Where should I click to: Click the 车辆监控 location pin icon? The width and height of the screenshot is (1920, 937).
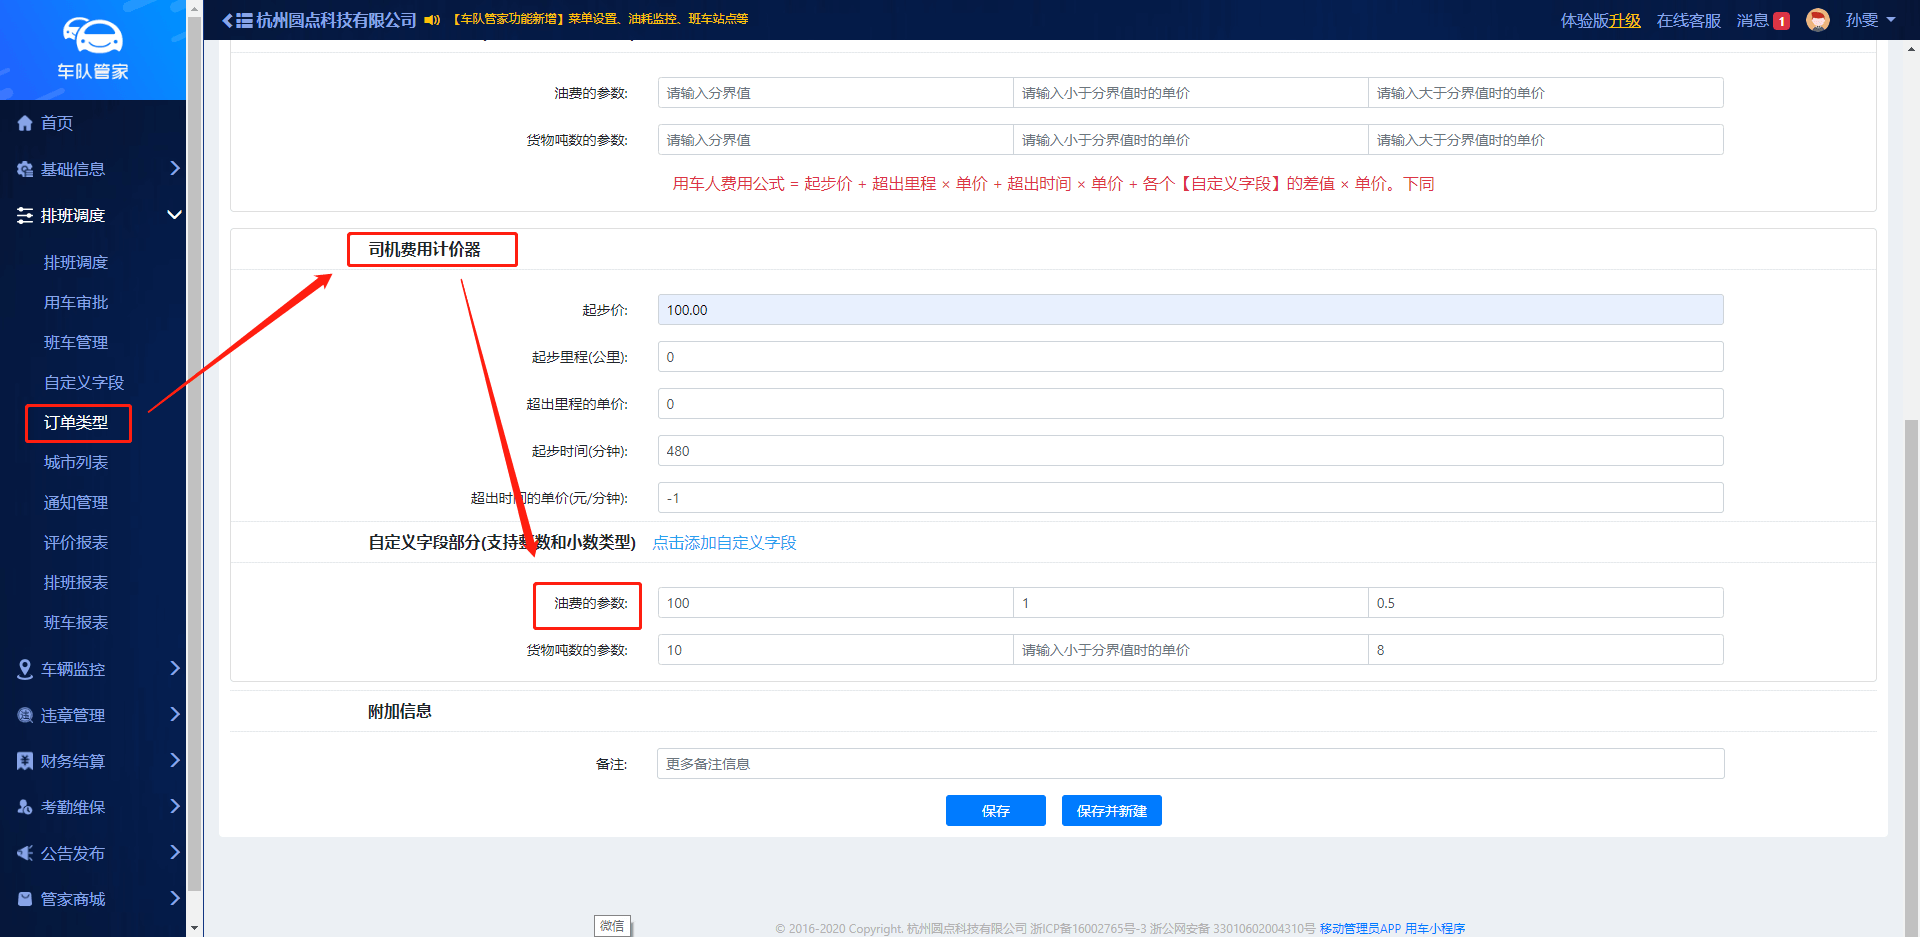click(25, 669)
